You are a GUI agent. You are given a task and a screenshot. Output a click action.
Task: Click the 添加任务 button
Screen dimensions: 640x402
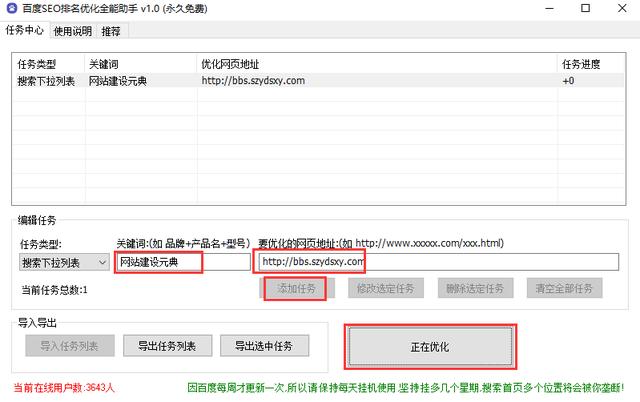(x=297, y=289)
